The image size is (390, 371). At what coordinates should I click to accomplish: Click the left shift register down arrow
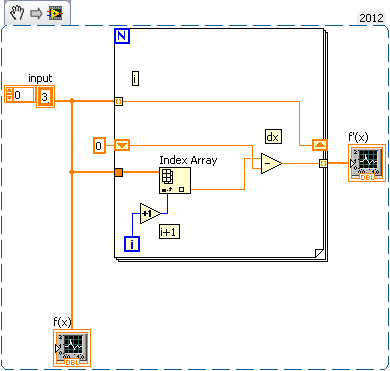(x=122, y=146)
